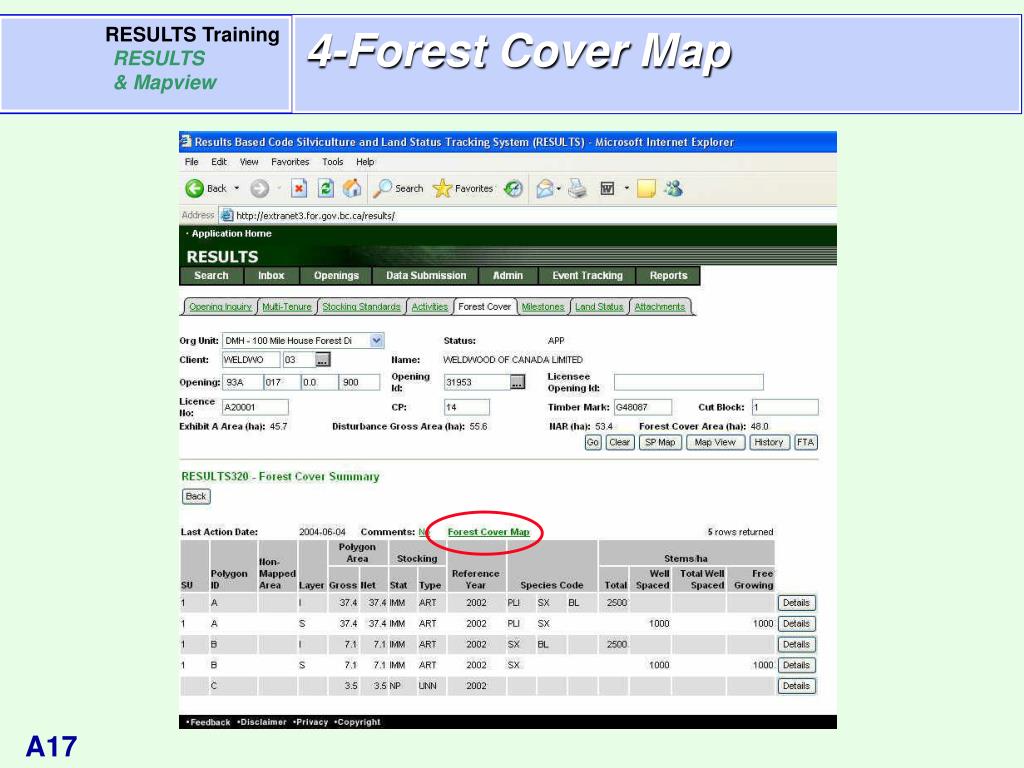The image size is (1024, 768).
Task: Click the Licence No input field
Action: pyautogui.click(x=255, y=408)
